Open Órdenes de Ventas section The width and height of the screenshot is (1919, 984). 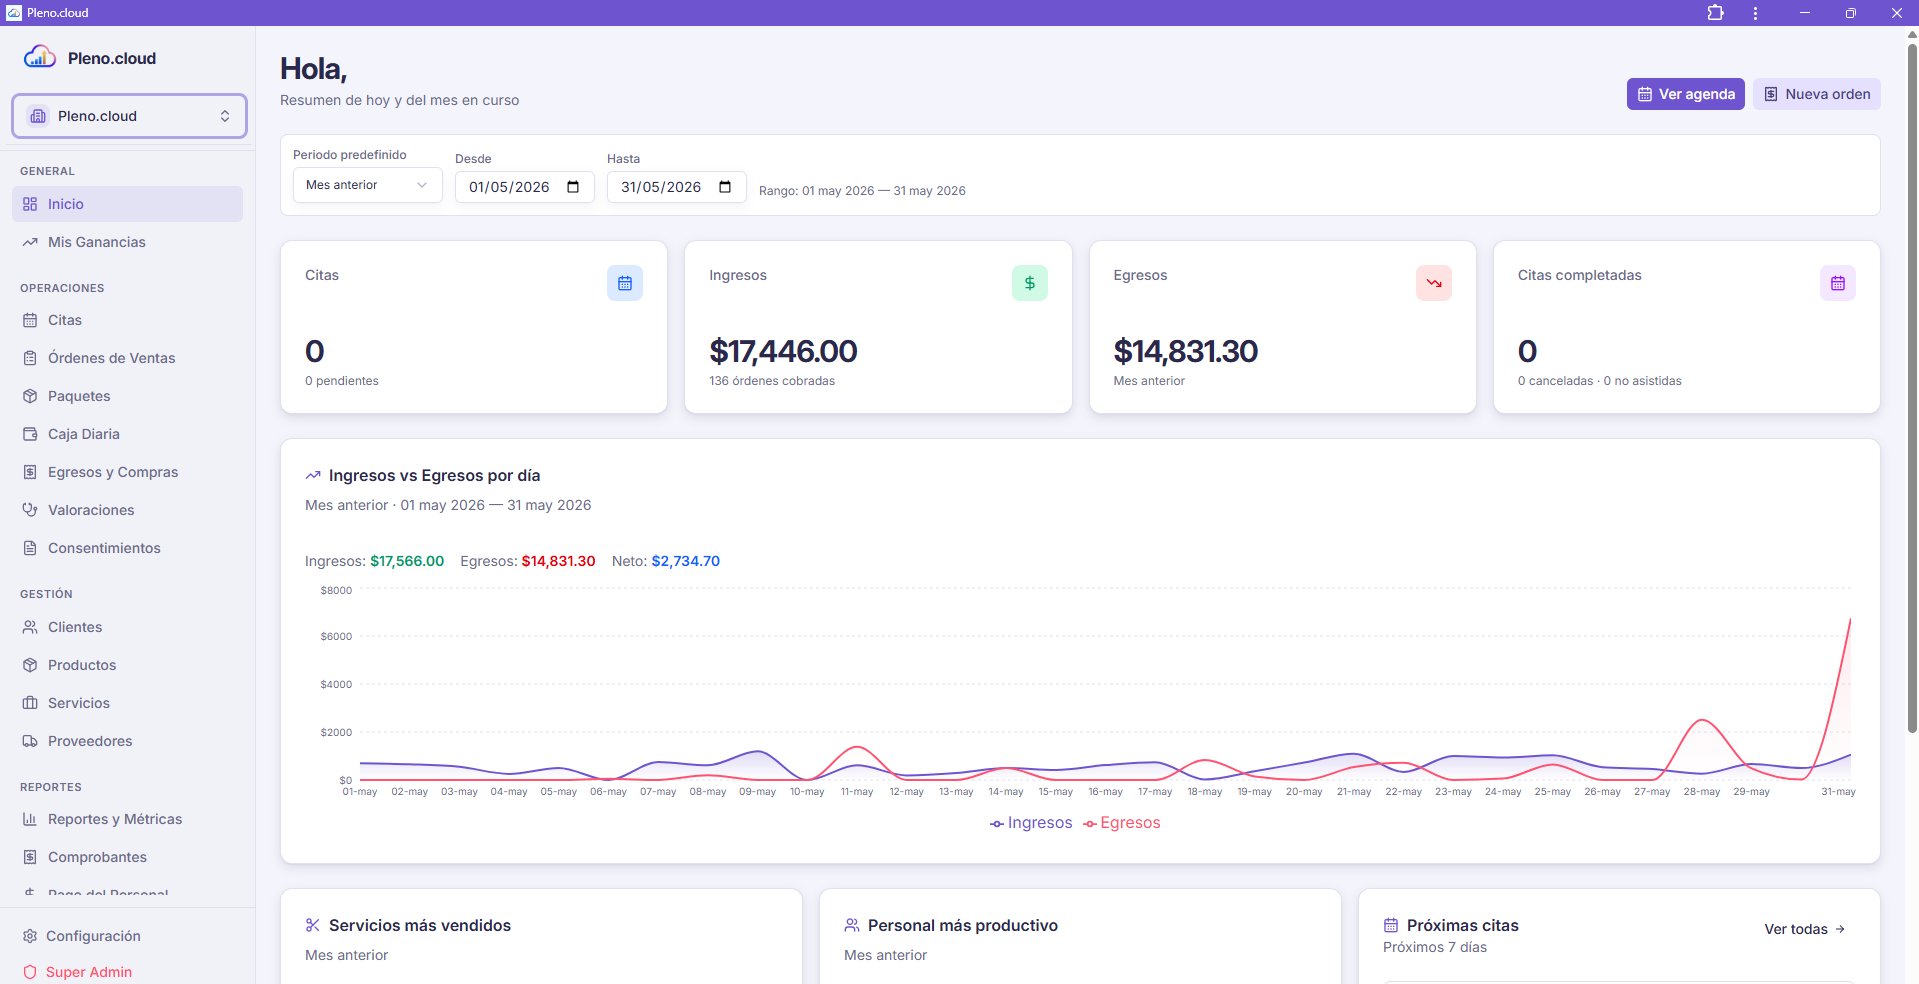click(127, 358)
